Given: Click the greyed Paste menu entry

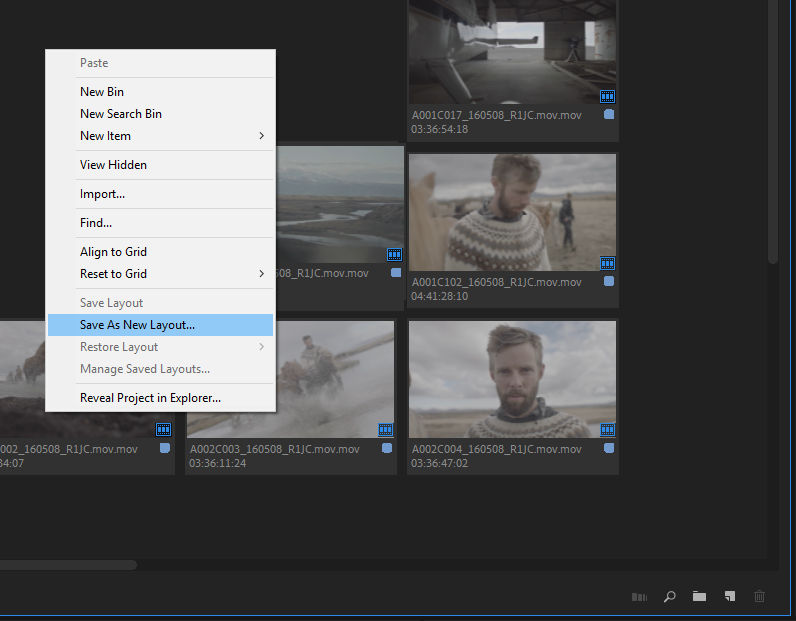Looking at the screenshot, I should pos(160,63).
